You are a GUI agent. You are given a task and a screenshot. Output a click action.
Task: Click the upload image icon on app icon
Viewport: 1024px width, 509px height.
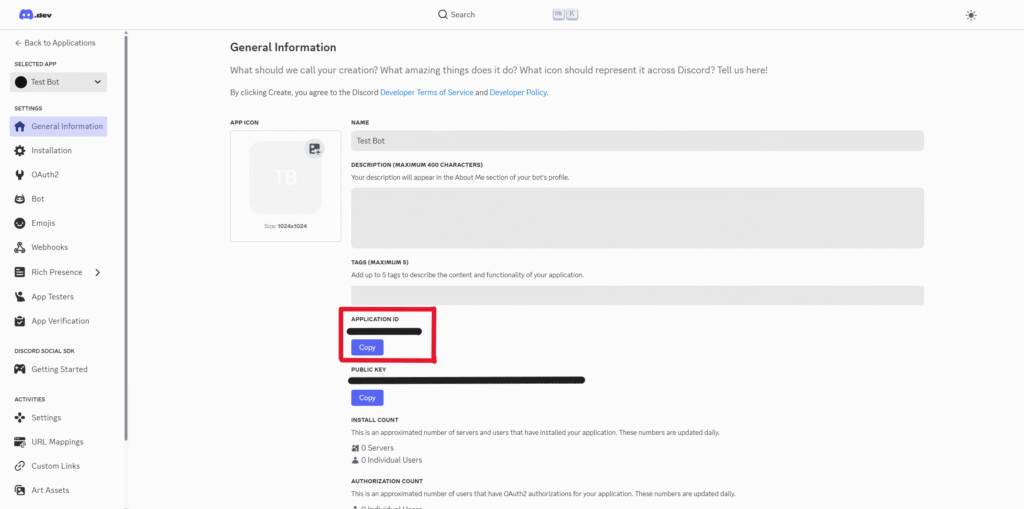click(x=315, y=149)
